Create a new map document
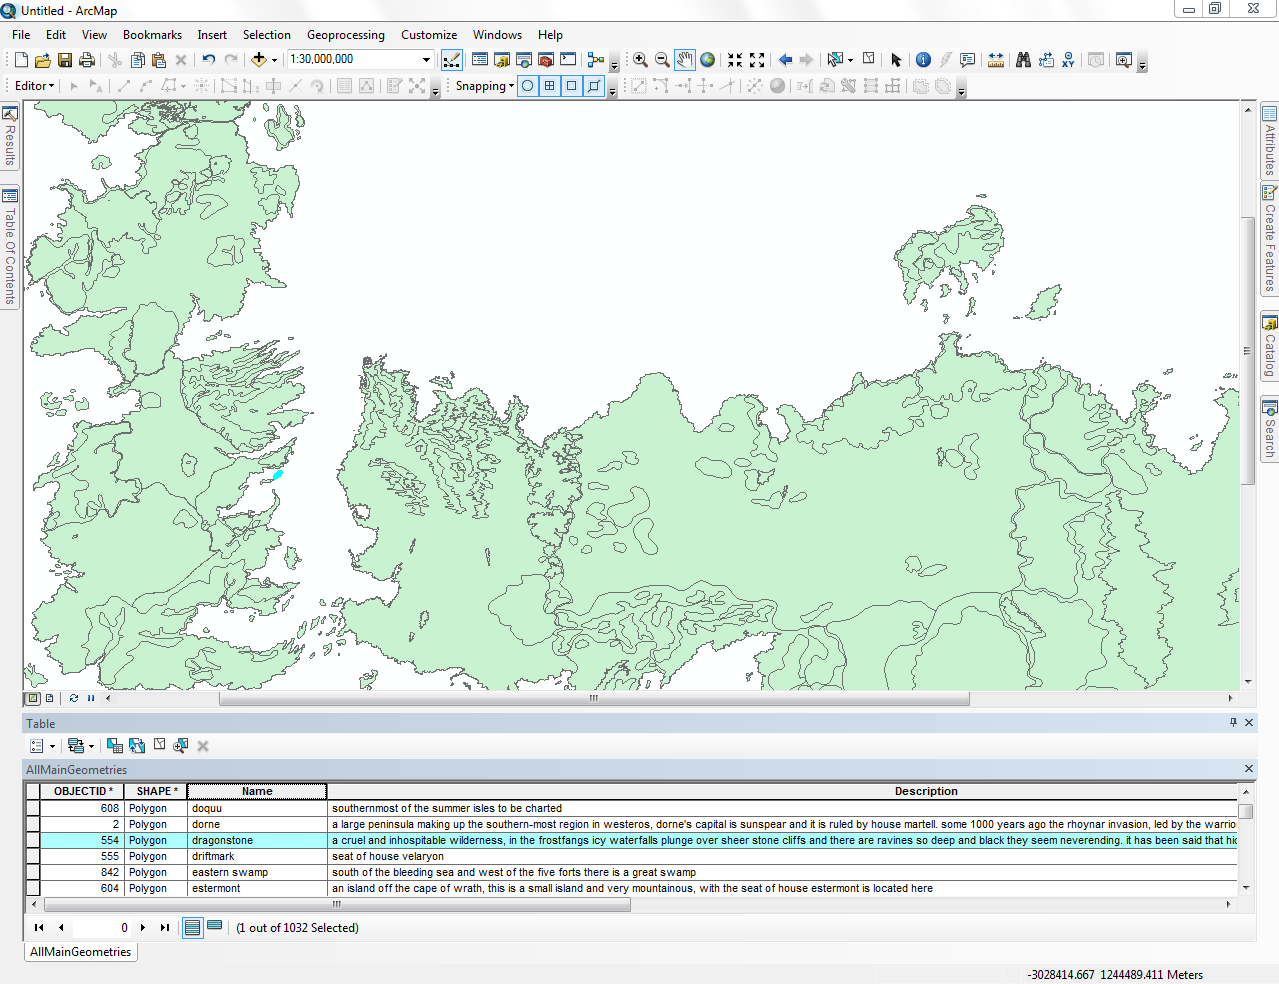Image resolution: width=1279 pixels, height=984 pixels. [21, 60]
